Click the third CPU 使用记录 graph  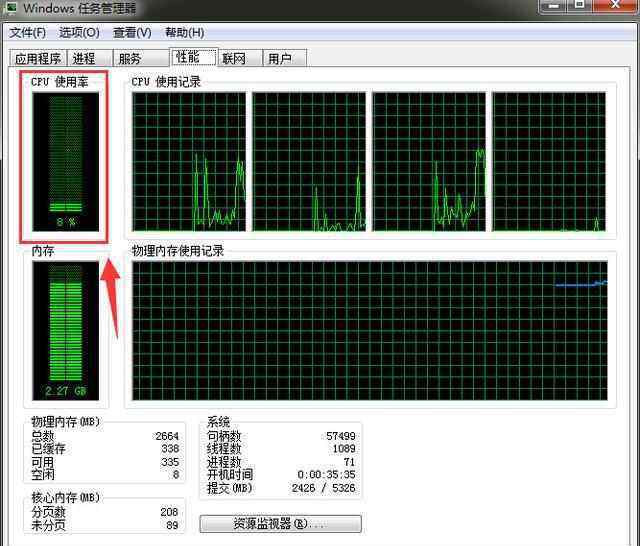429,162
